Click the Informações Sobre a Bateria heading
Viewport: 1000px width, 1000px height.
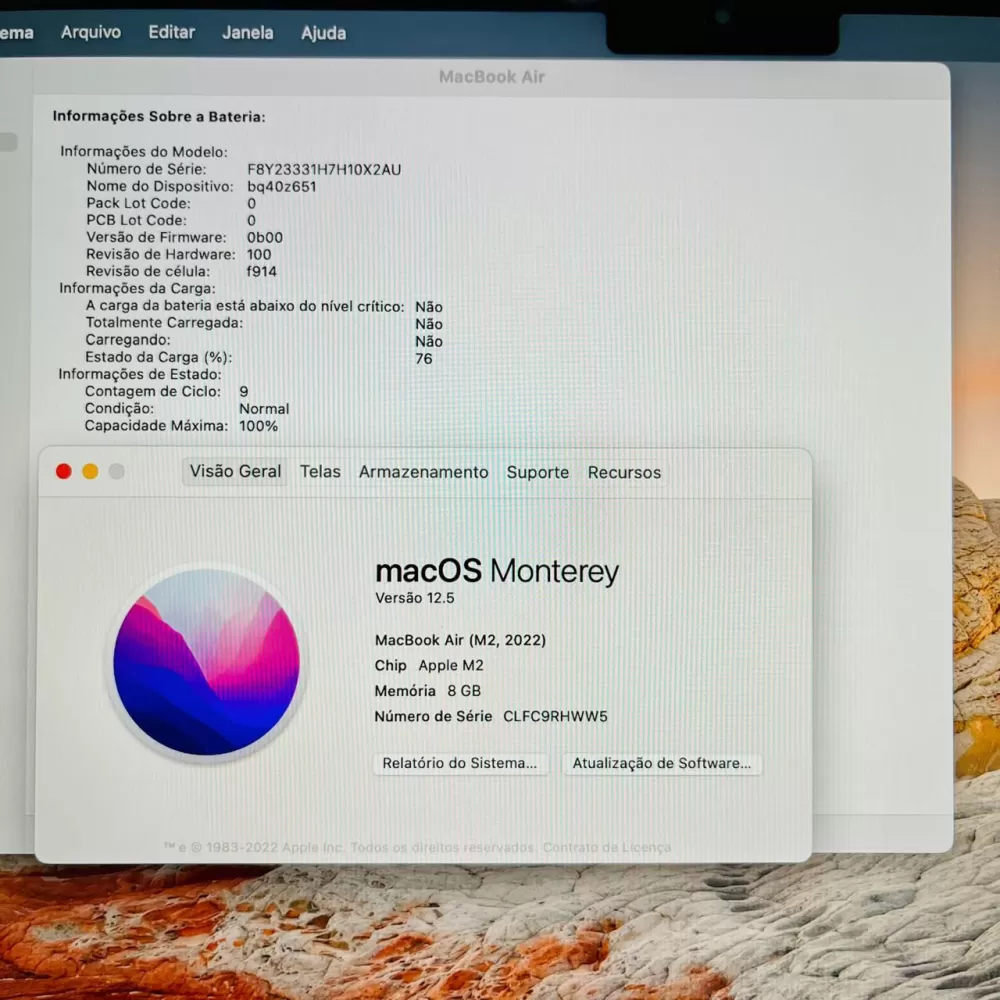tap(159, 116)
